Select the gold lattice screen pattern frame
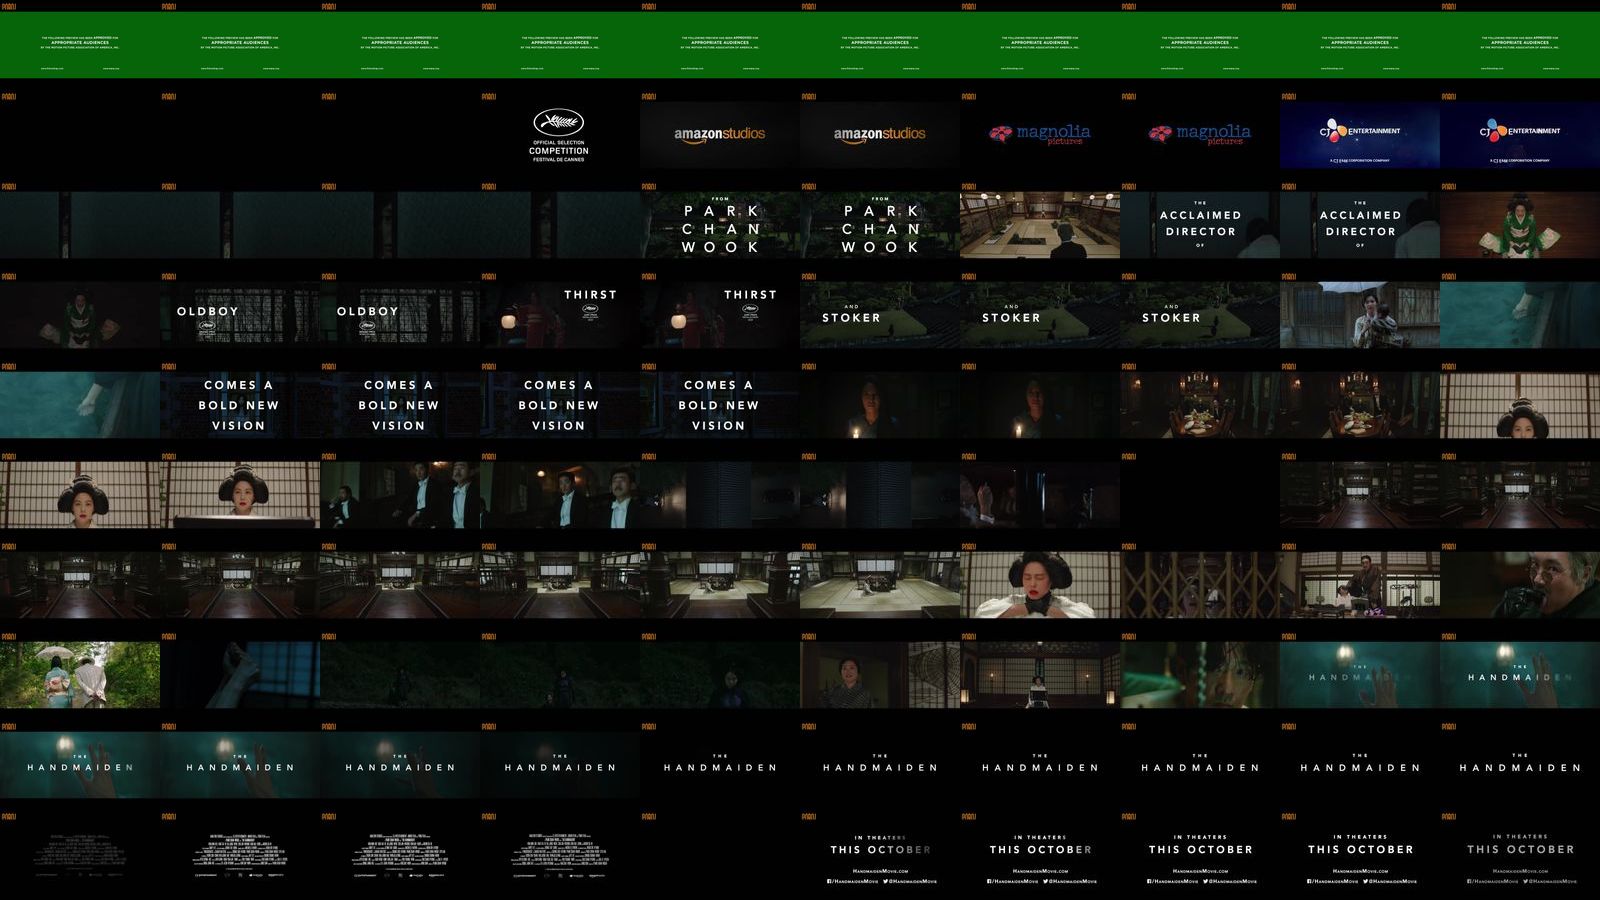This screenshot has width=1600, height=900. click(1199, 585)
